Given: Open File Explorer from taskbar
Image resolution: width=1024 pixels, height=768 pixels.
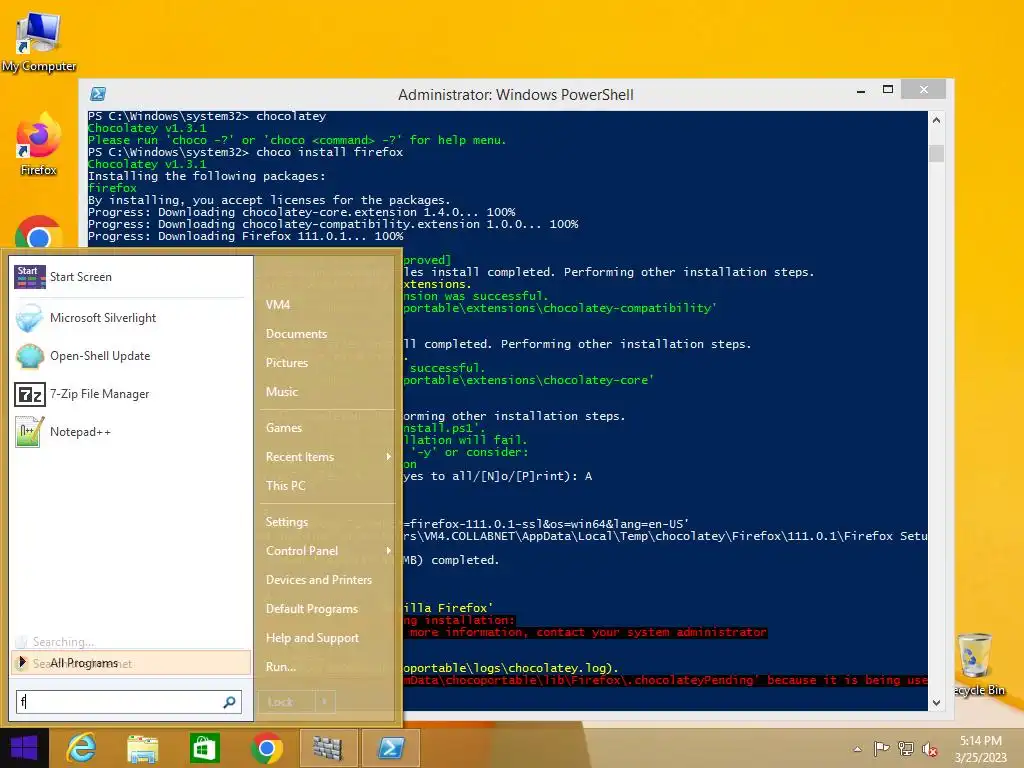Looking at the screenshot, I should pos(142,748).
